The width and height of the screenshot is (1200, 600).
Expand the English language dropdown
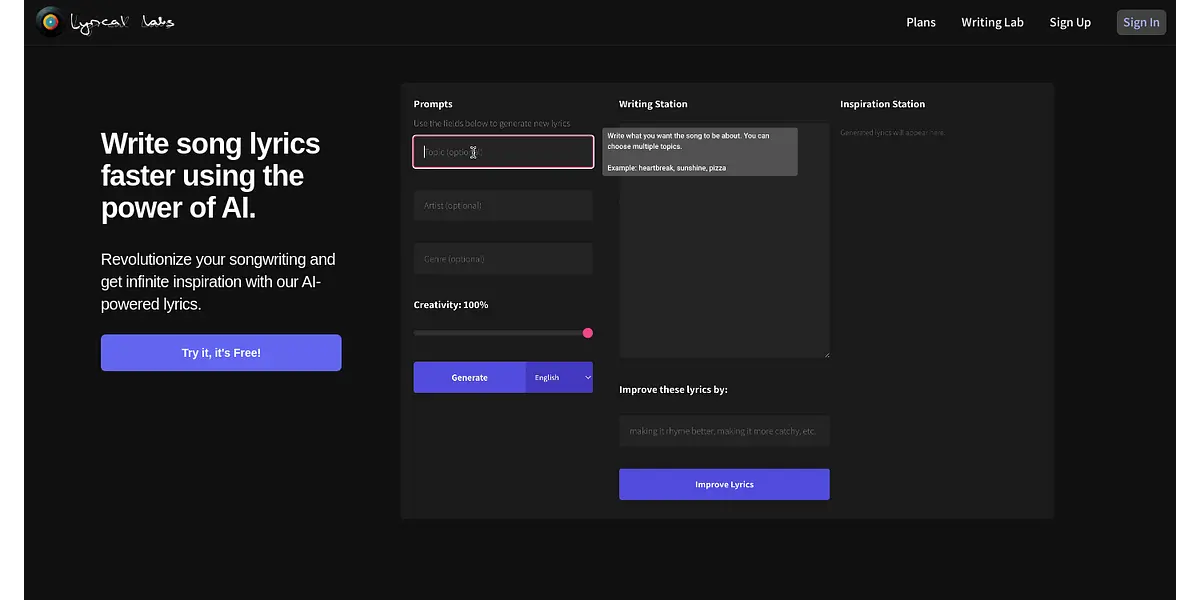point(560,378)
